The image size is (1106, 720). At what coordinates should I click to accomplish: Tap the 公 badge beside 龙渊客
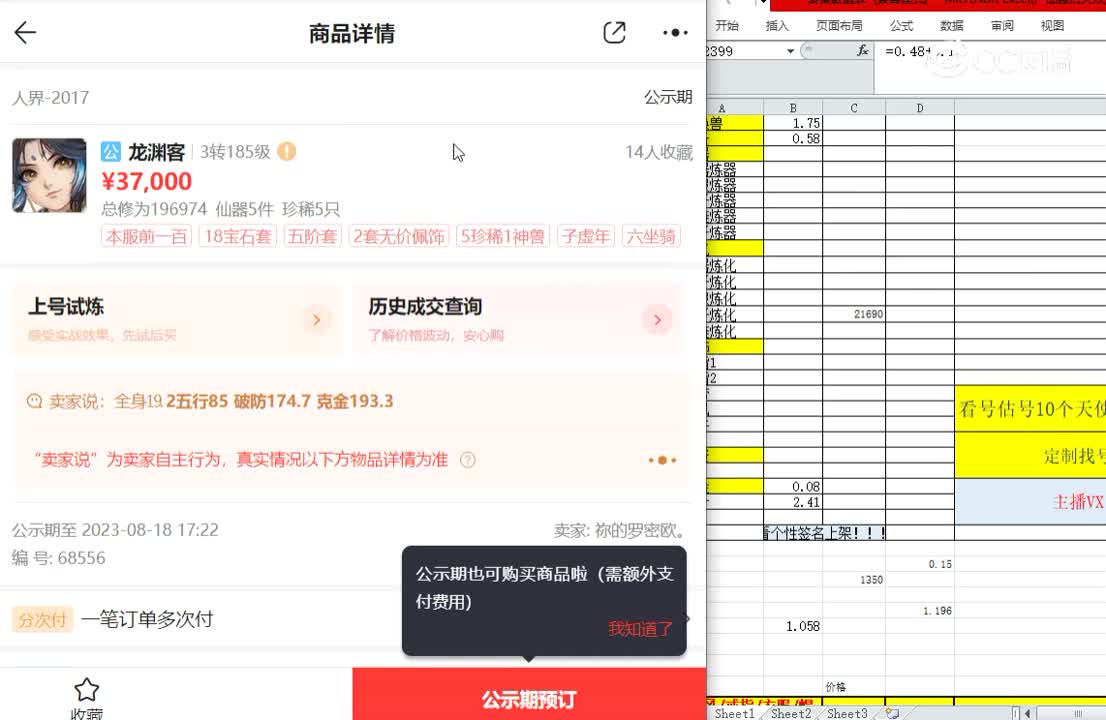point(111,152)
